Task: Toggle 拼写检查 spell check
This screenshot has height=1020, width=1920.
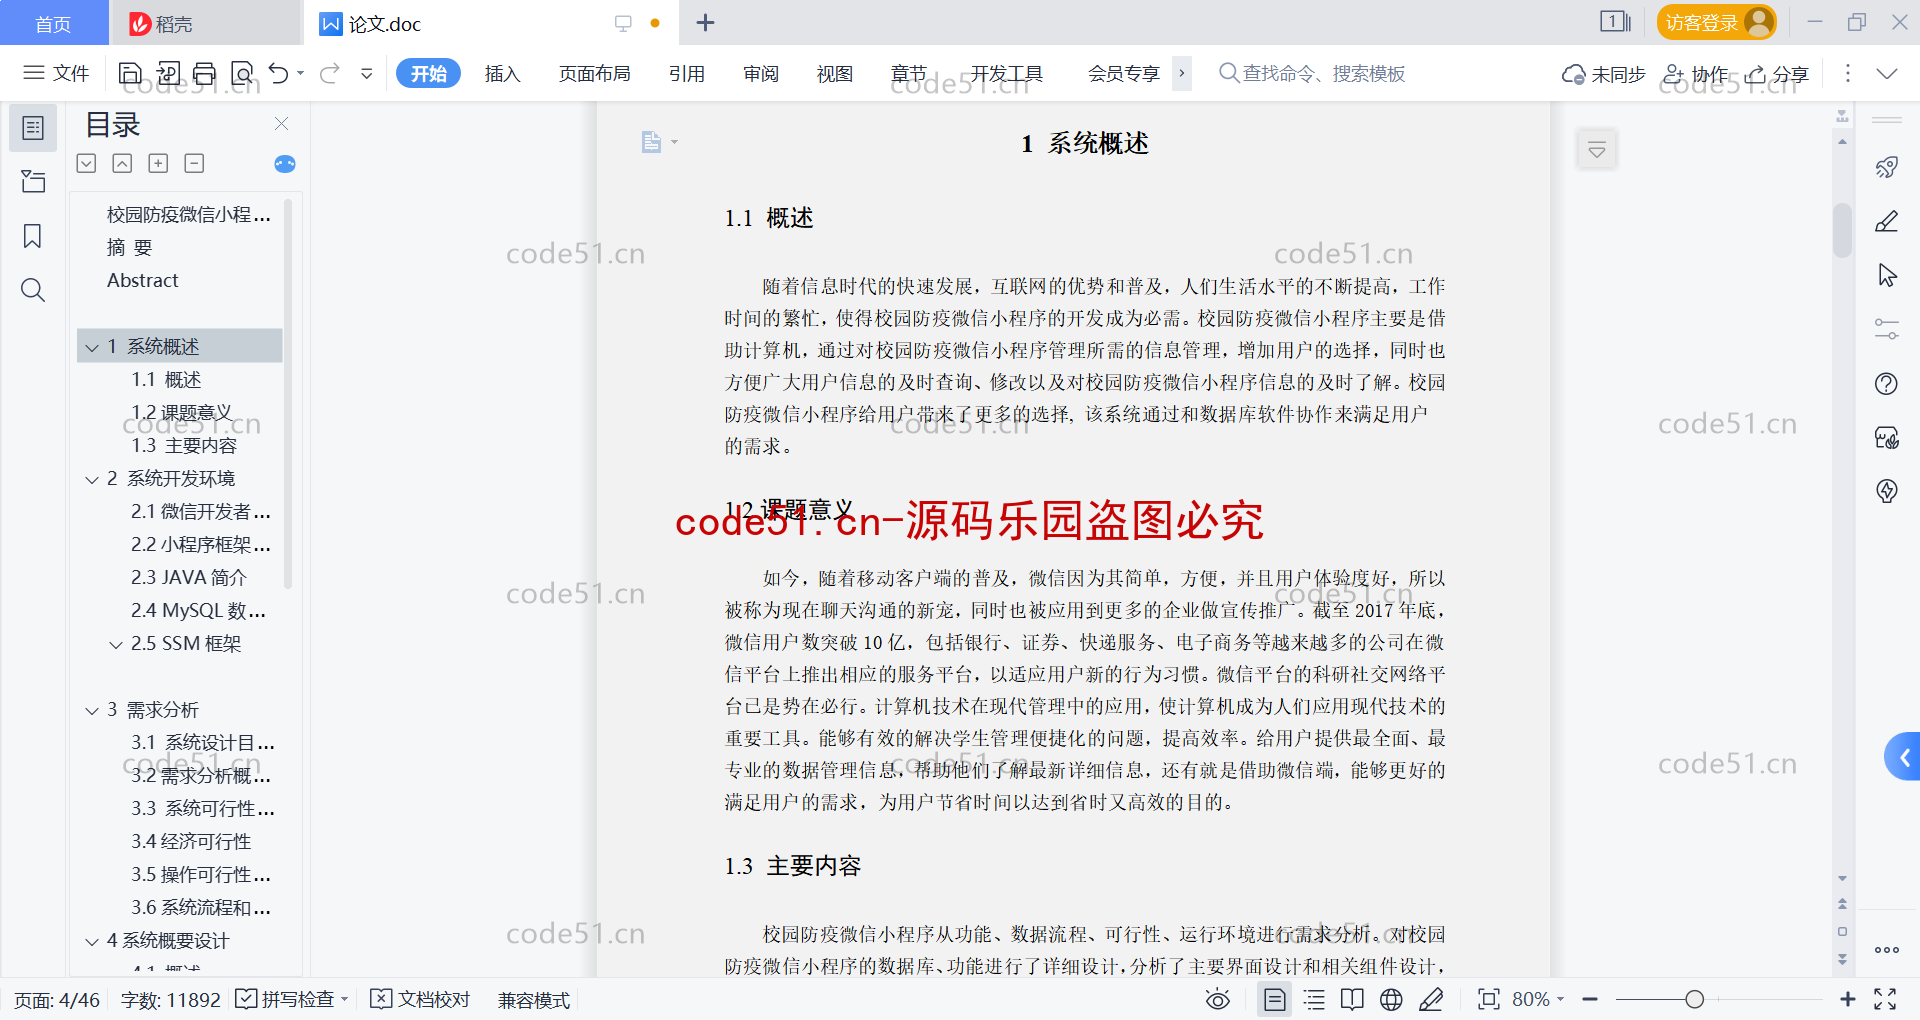Action: [291, 999]
